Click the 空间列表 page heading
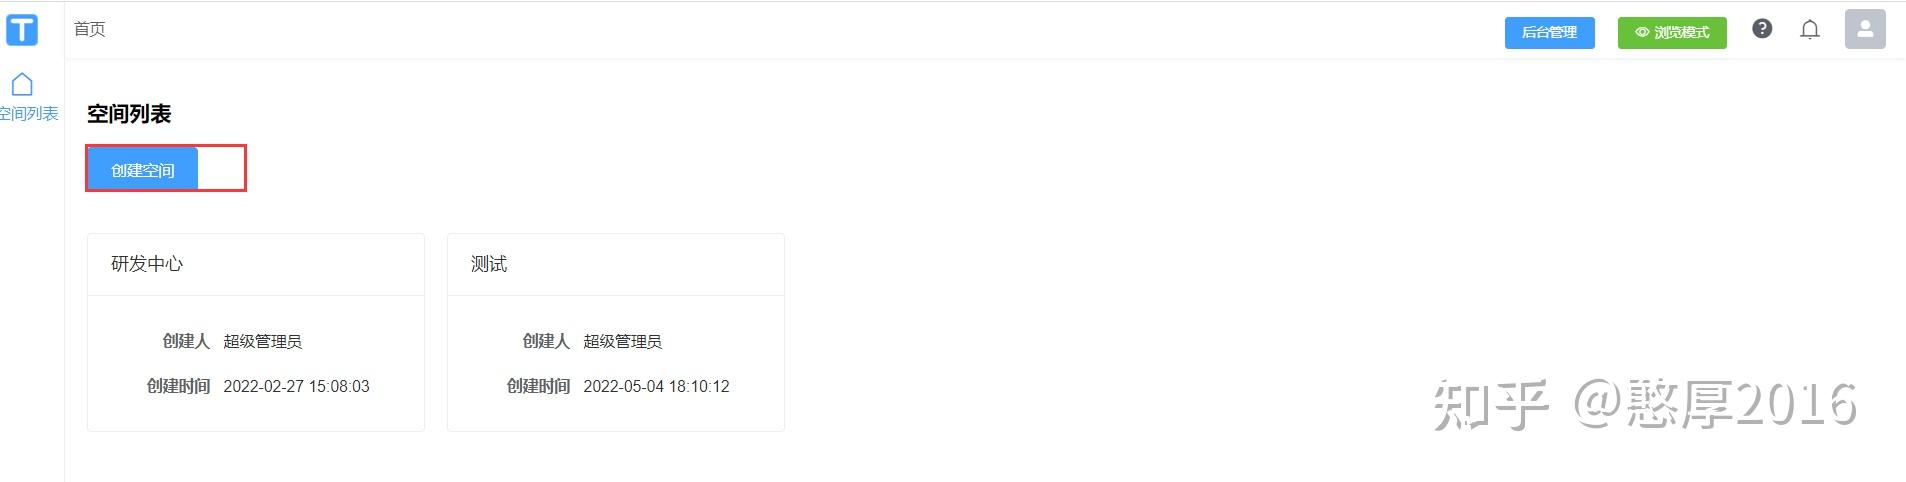This screenshot has width=1906, height=482. tap(129, 114)
